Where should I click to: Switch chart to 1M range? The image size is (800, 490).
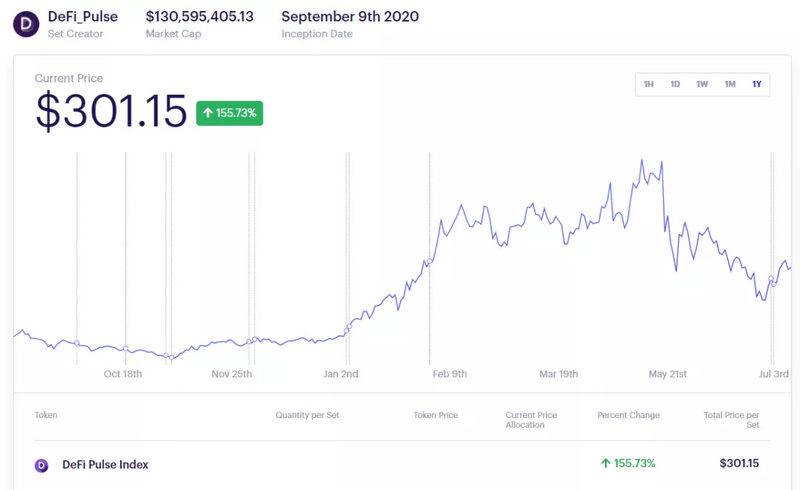point(730,84)
